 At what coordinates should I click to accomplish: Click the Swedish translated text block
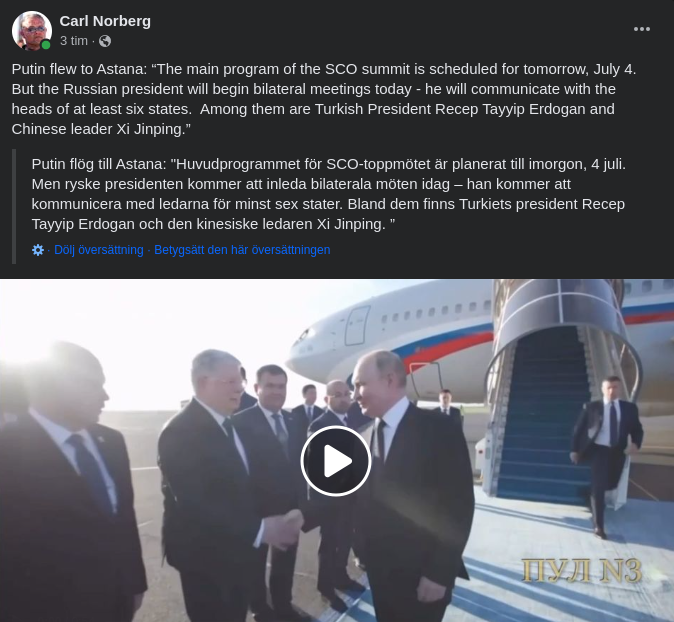[x=328, y=194]
